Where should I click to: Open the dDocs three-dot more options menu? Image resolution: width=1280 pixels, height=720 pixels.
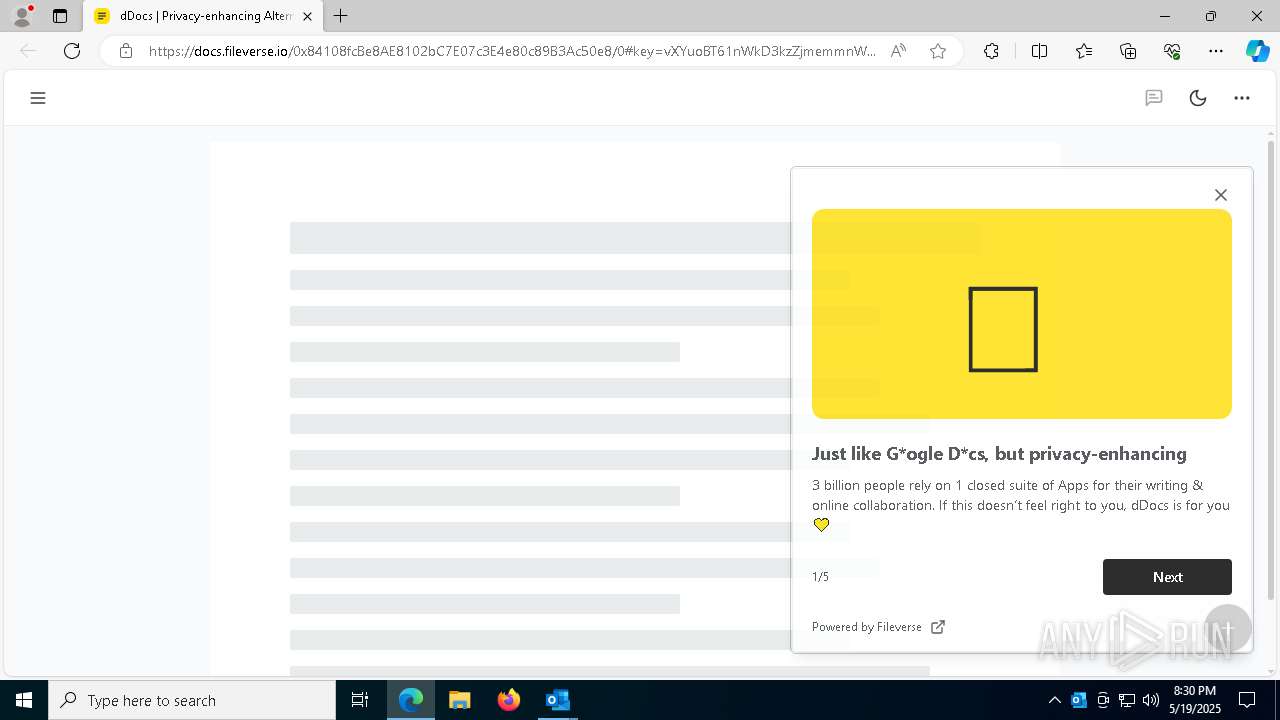[1242, 98]
